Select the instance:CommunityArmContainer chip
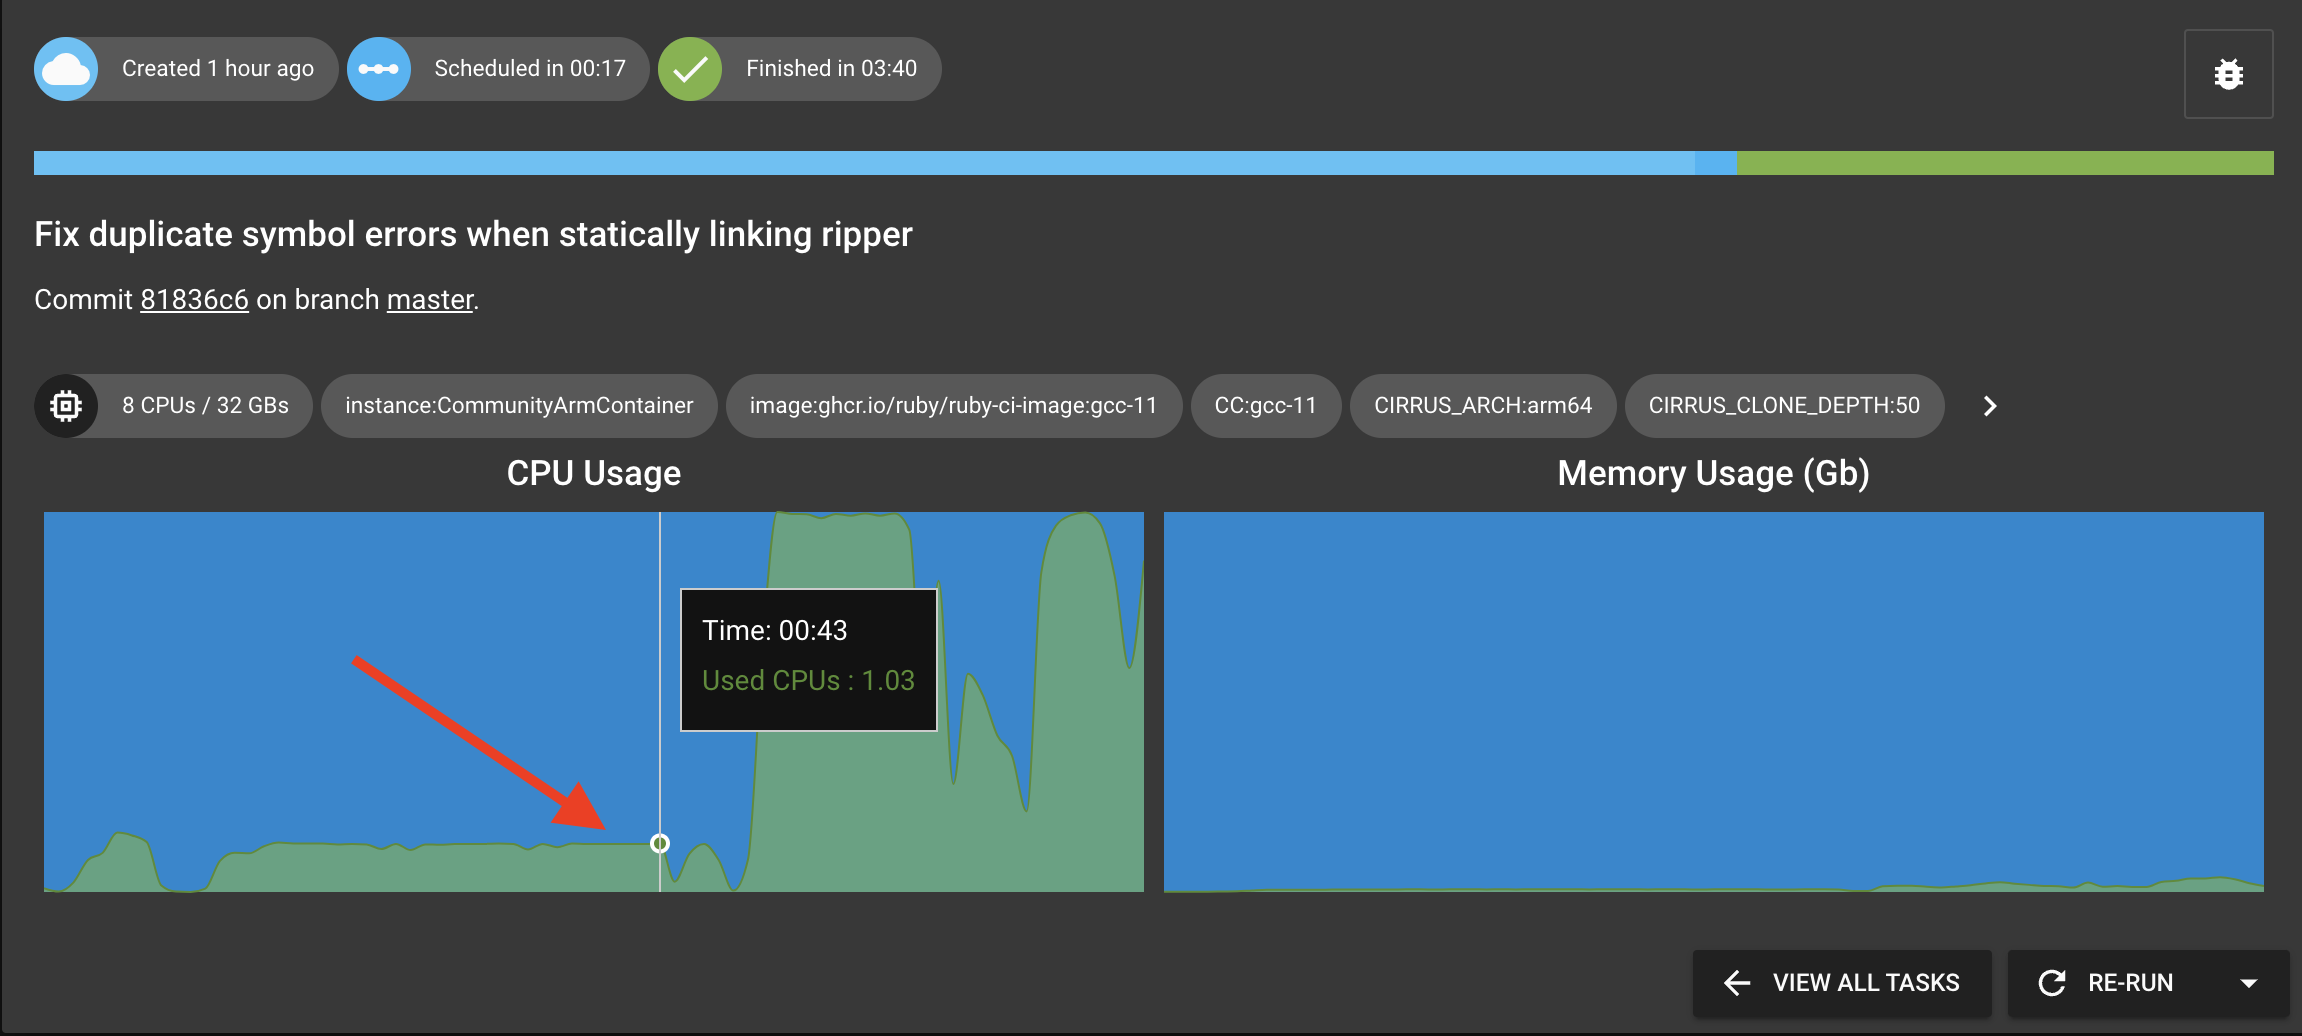The image size is (2302, 1036). coord(519,406)
